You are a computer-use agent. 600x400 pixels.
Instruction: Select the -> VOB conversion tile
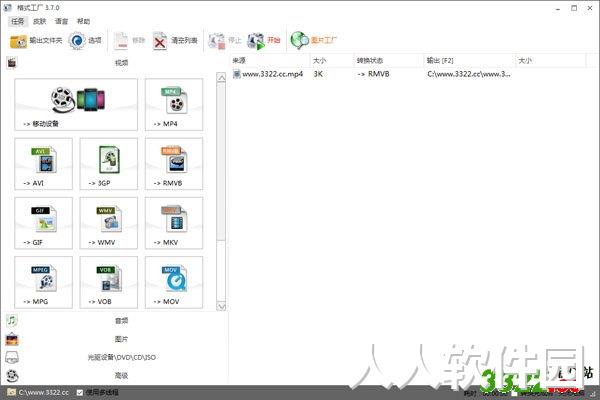[108, 282]
